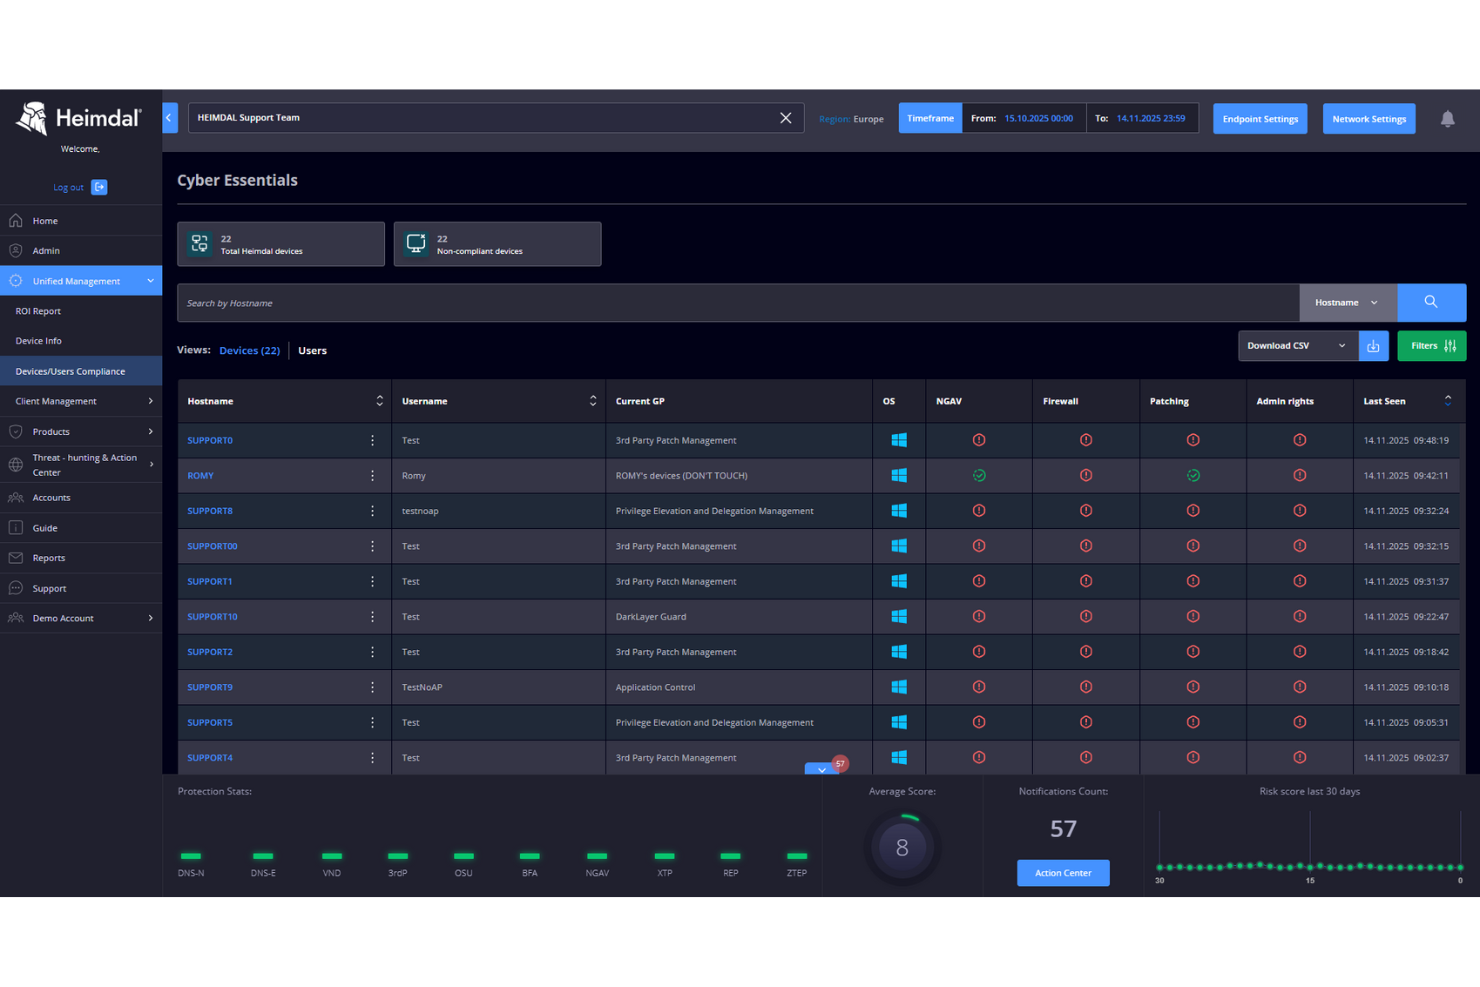
Task: Click the Search by Hostname input field
Action: tap(600, 302)
